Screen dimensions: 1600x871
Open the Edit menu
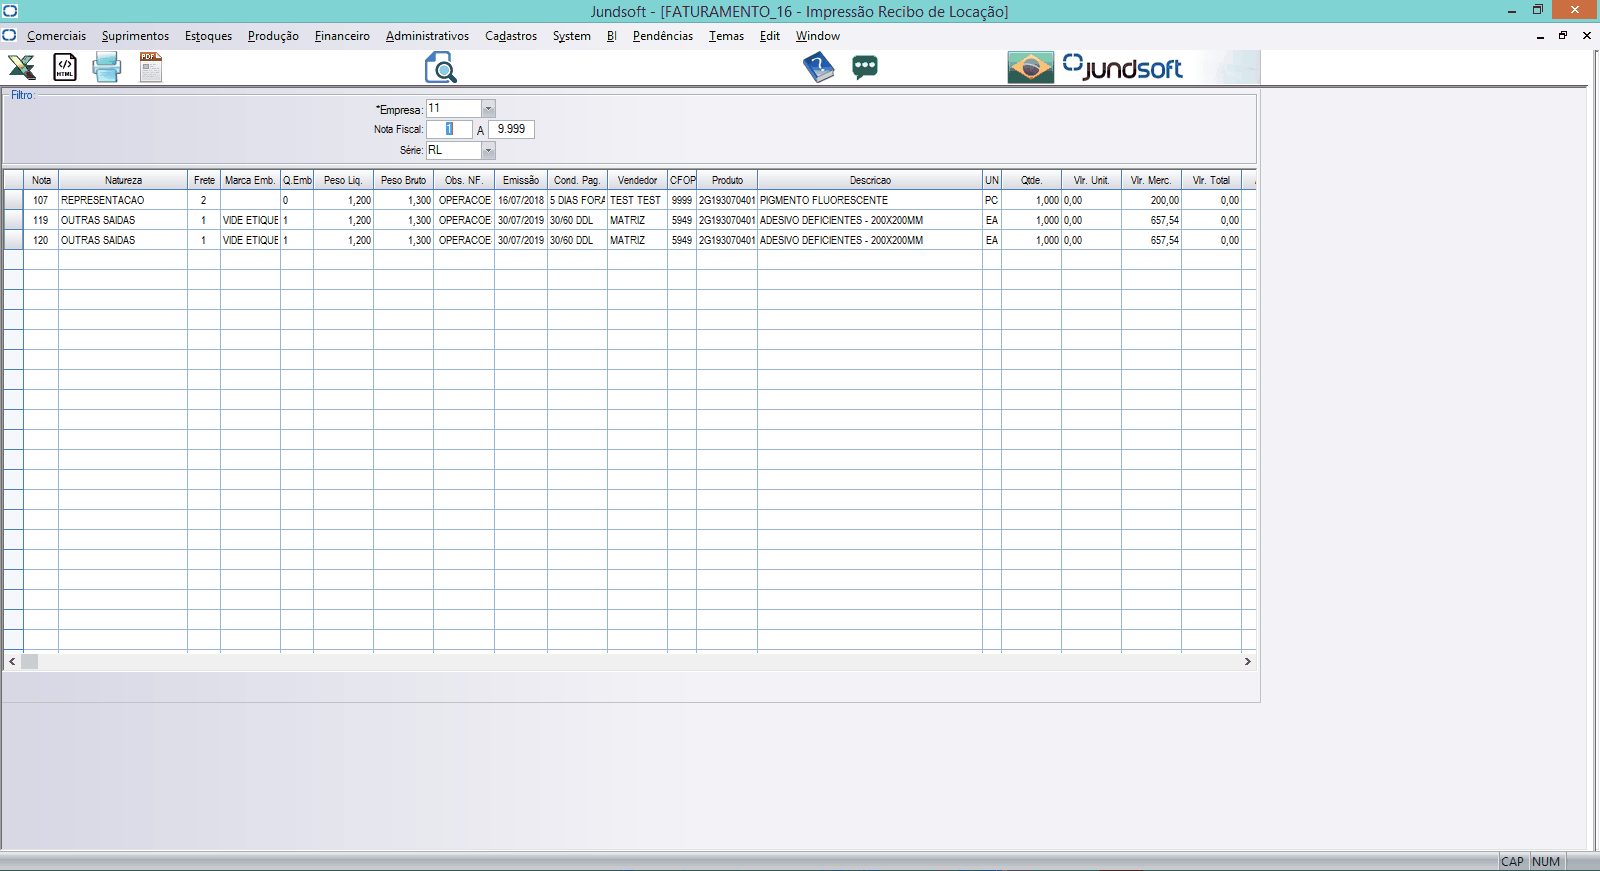[x=769, y=36]
